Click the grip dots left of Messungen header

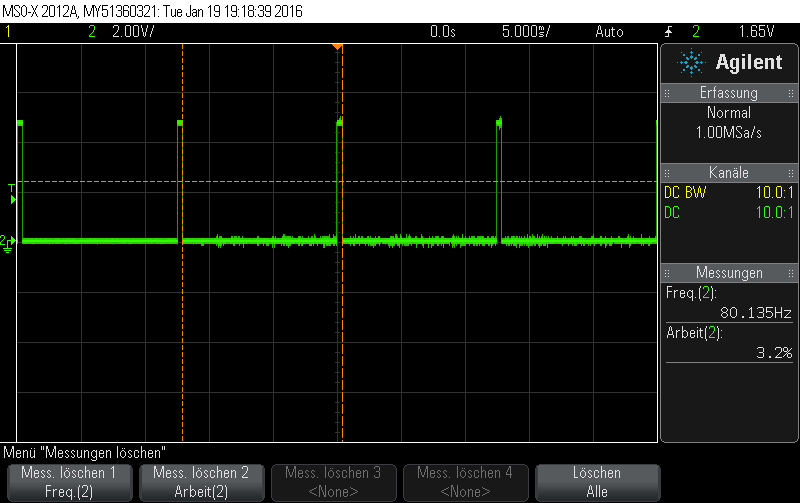click(x=667, y=273)
